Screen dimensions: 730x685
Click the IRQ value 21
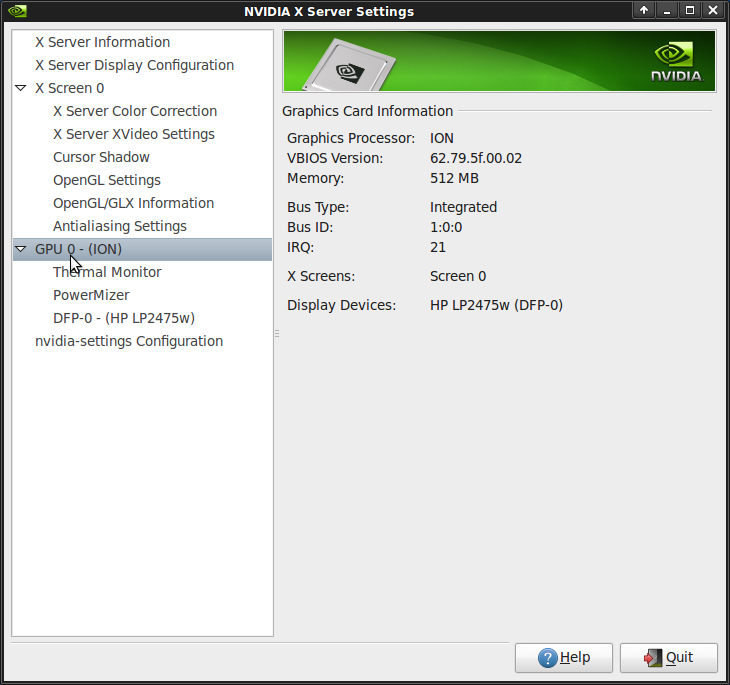point(438,247)
